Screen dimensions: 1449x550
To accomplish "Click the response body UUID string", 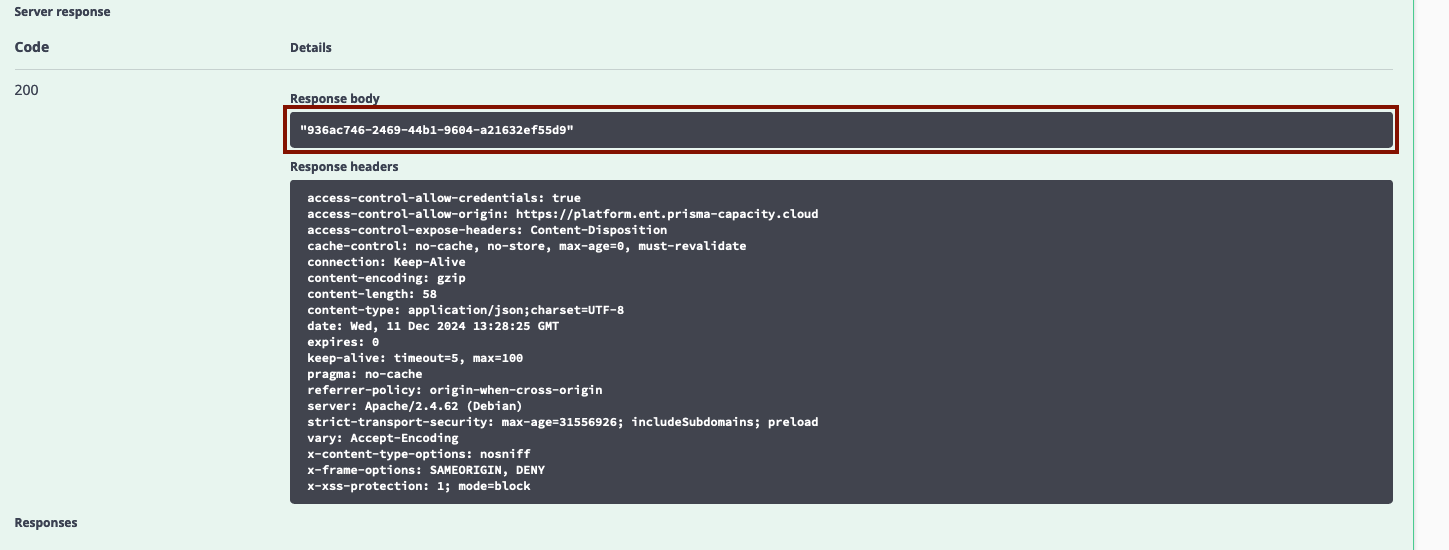I will coord(437,130).
